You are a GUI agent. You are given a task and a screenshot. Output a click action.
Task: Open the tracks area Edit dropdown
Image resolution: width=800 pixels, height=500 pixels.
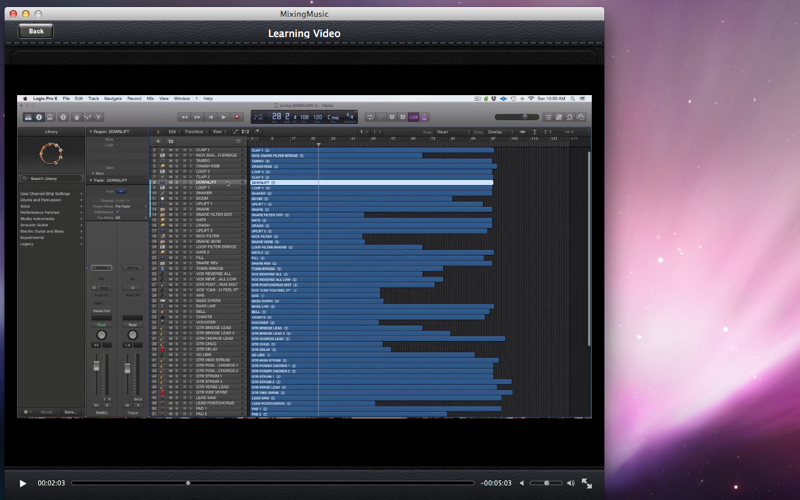point(173,132)
